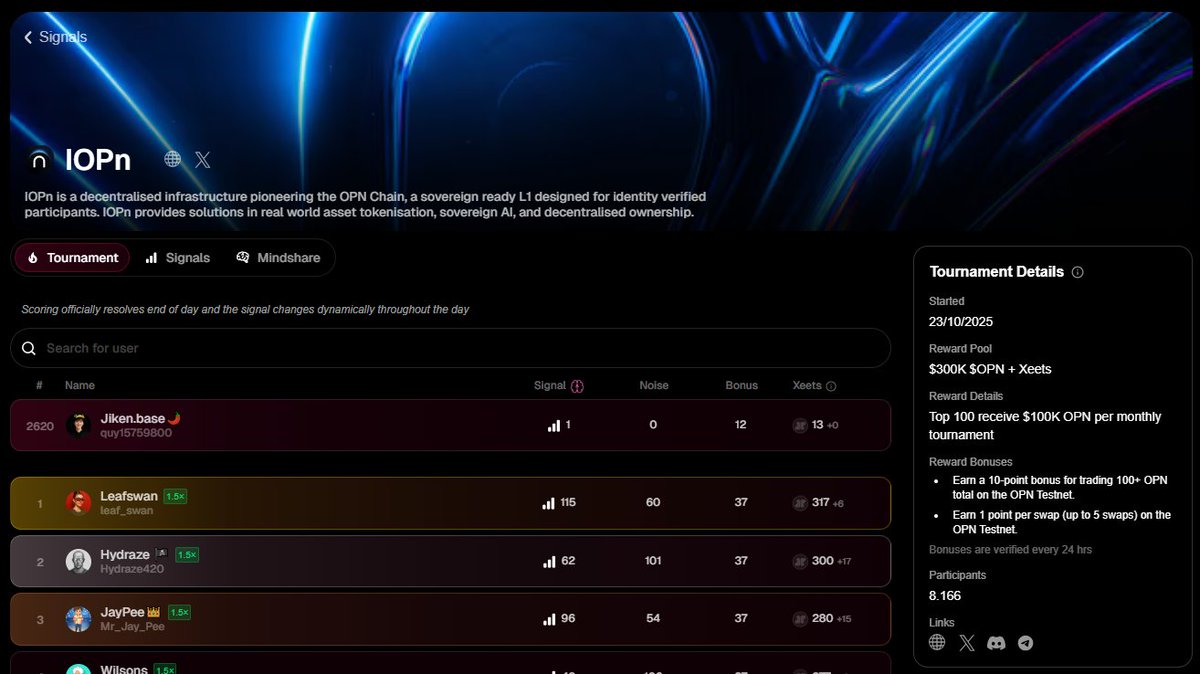The height and width of the screenshot is (674, 1200).
Task: Sort by the Bonus column header
Action: coord(741,385)
